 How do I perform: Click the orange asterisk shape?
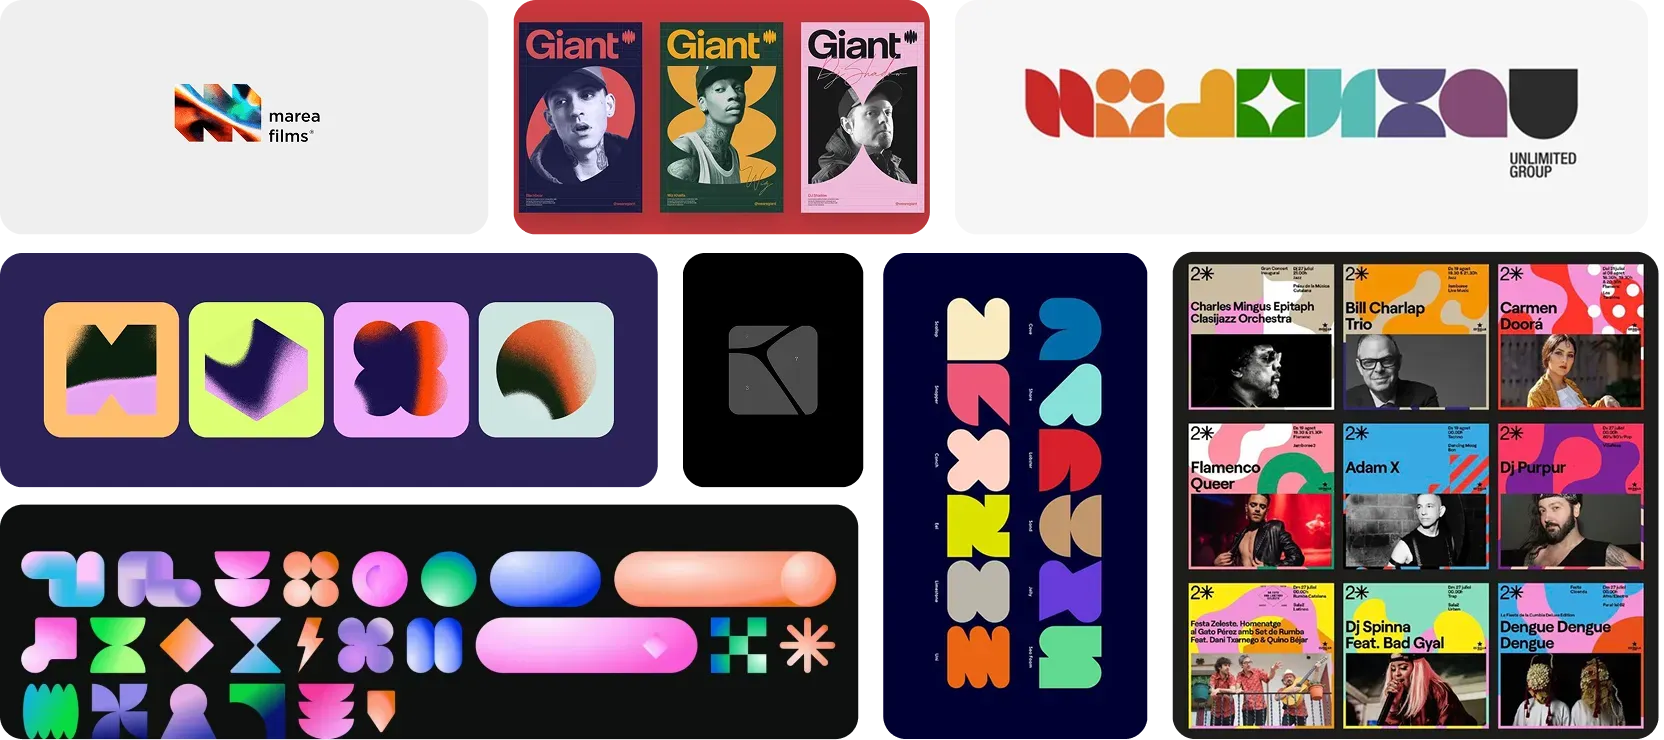point(807,645)
